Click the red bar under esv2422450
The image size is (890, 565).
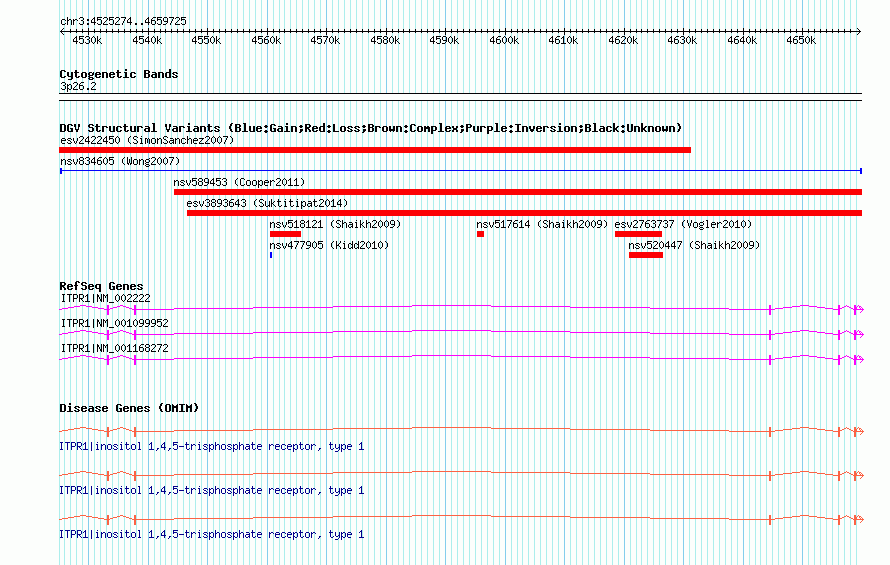click(x=375, y=150)
